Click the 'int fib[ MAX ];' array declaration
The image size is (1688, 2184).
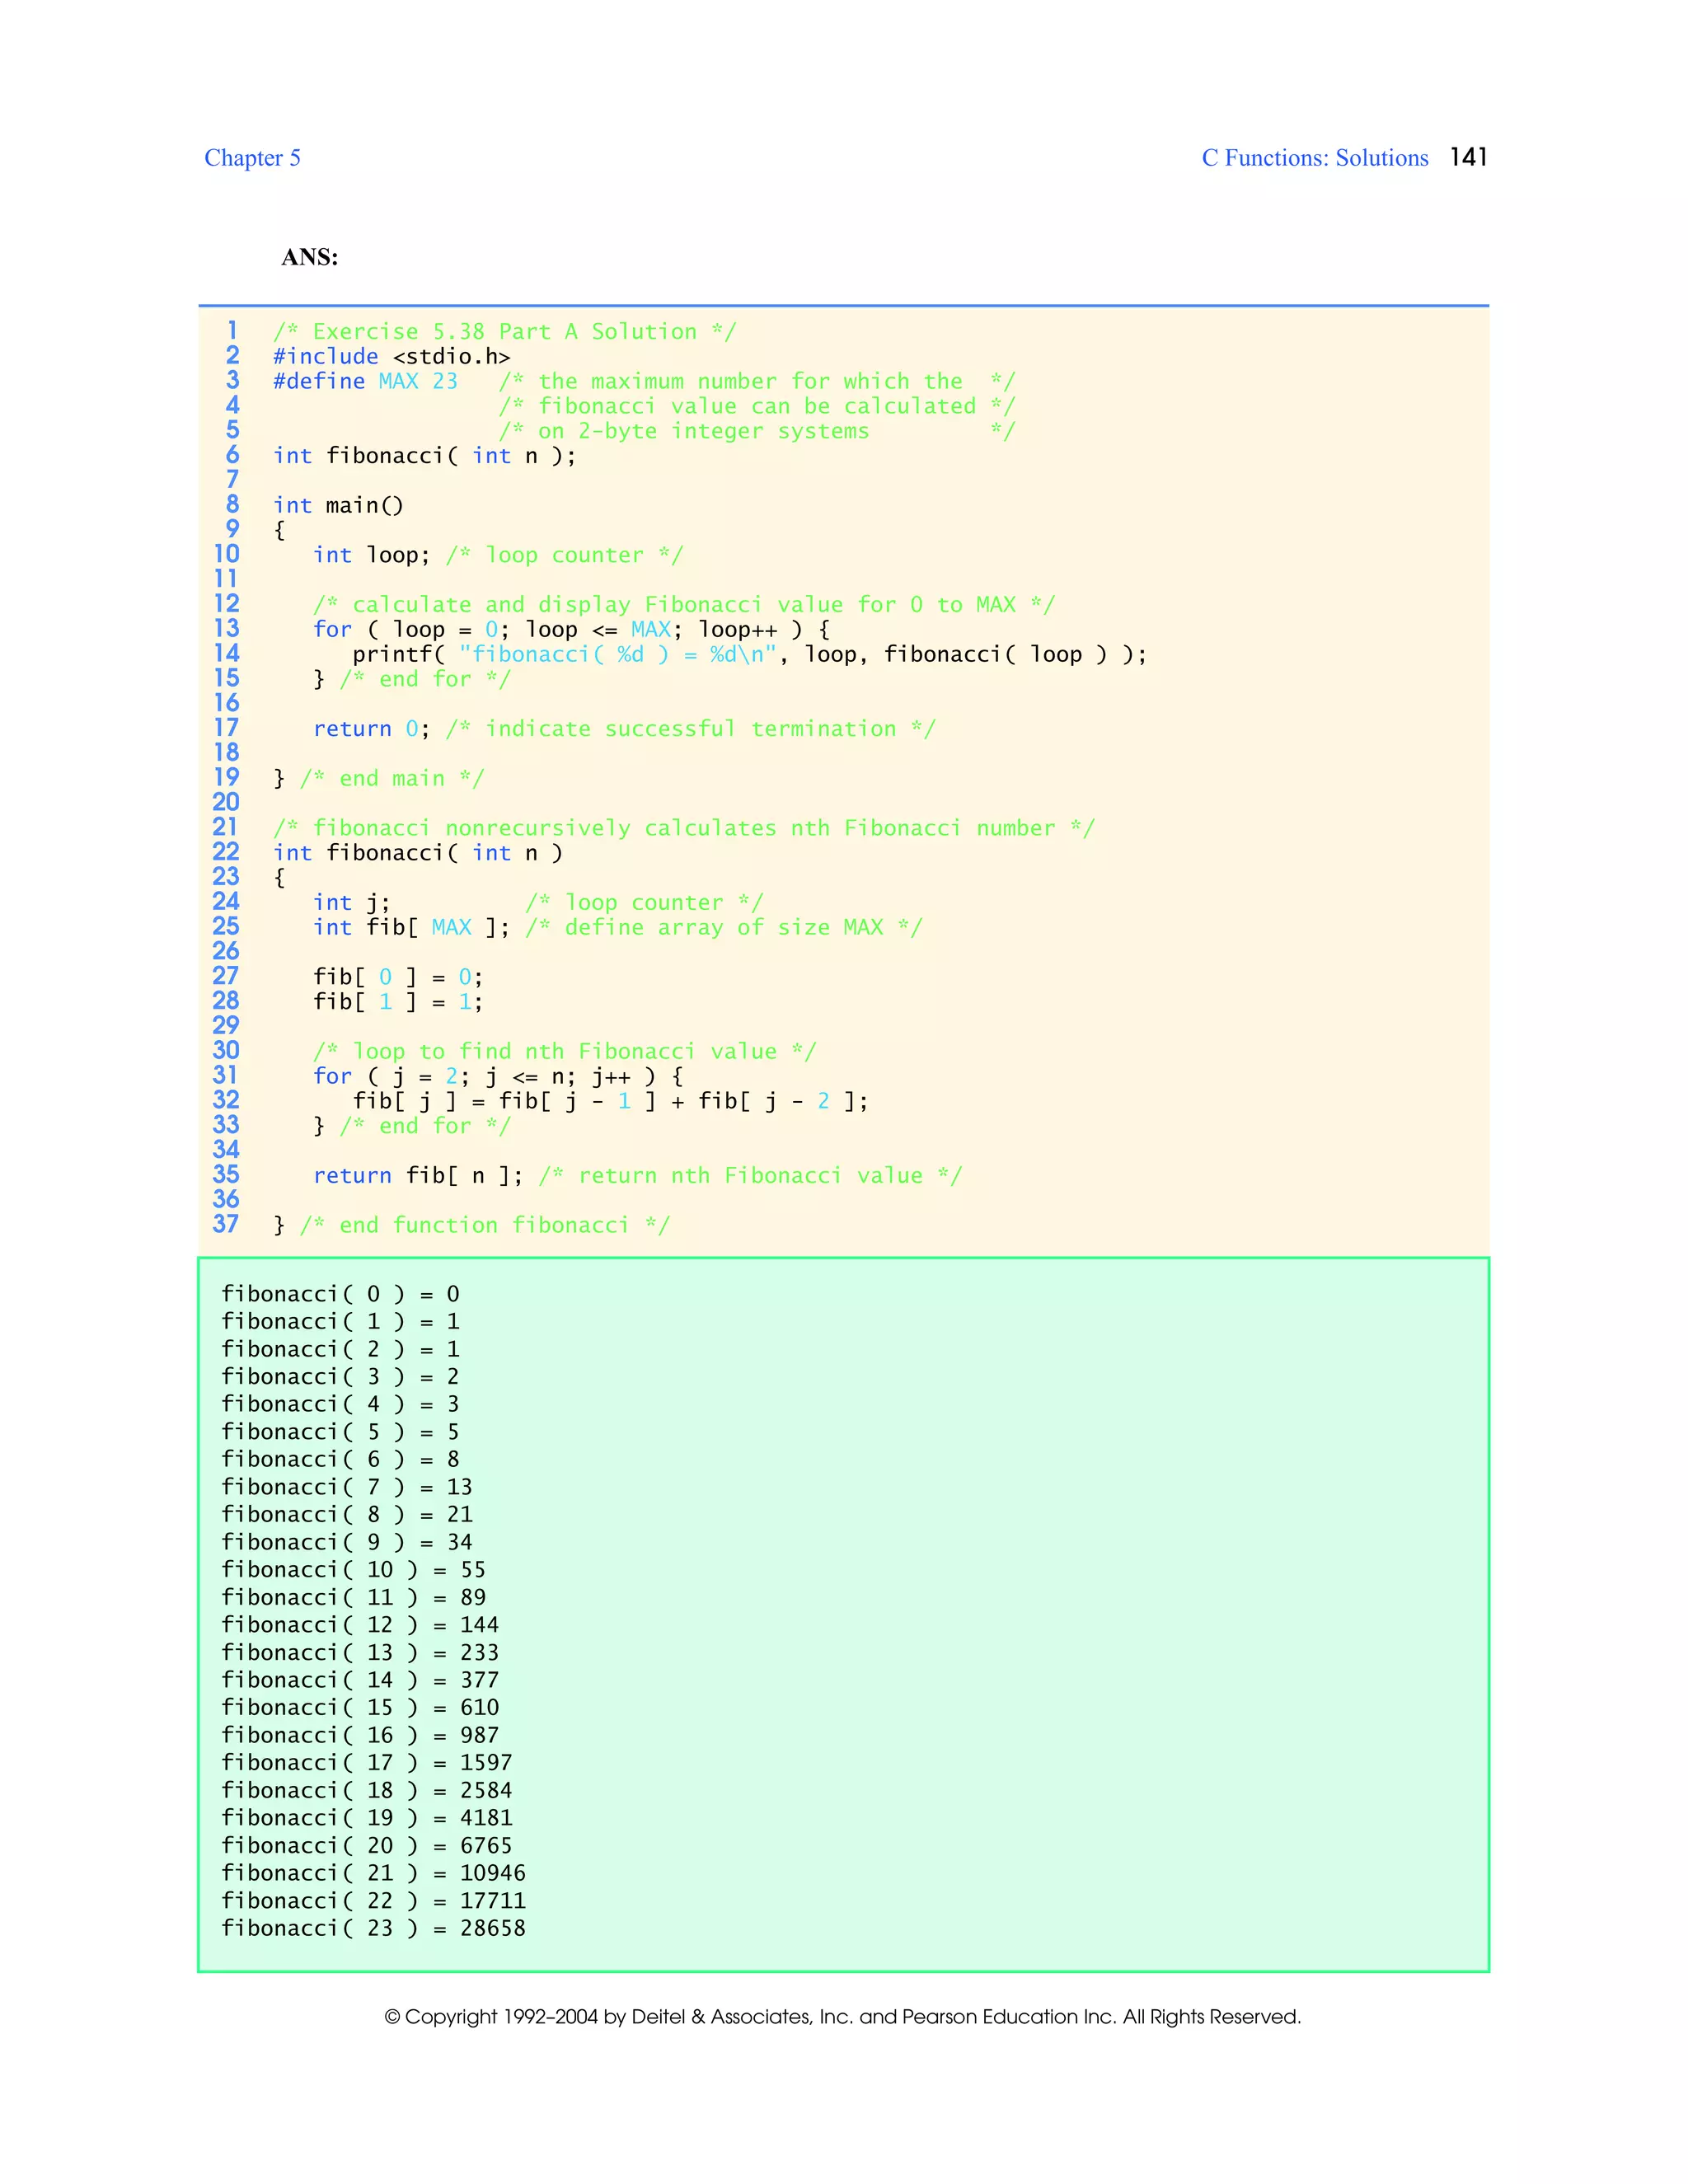(x=411, y=927)
